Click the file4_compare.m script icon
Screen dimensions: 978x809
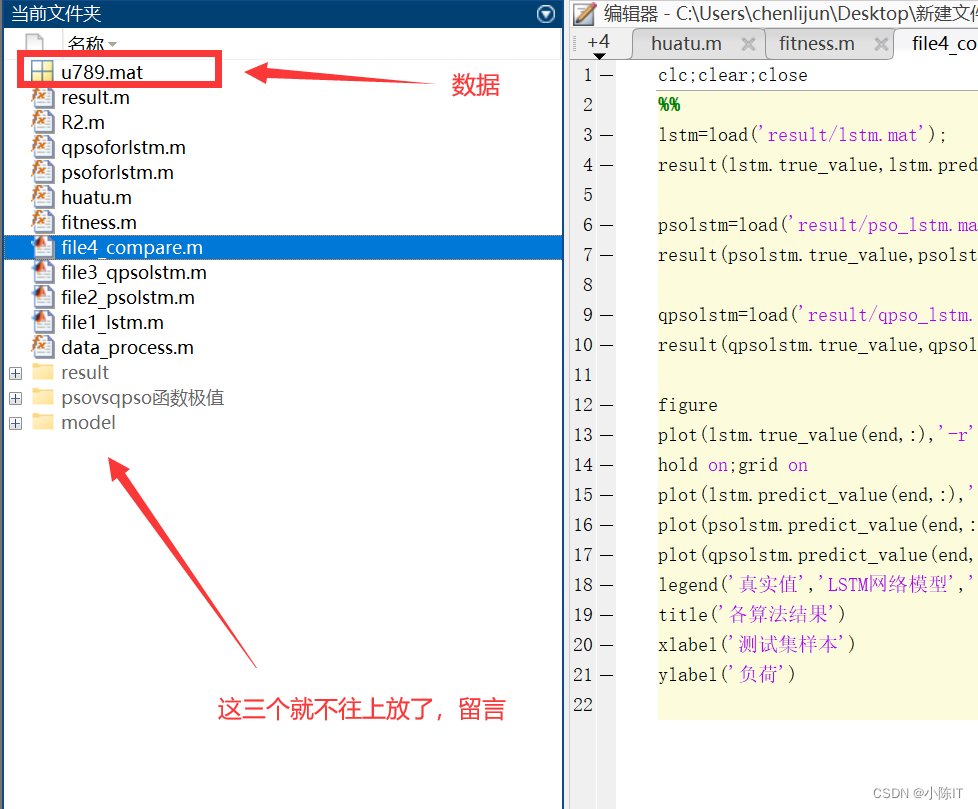coord(42,247)
